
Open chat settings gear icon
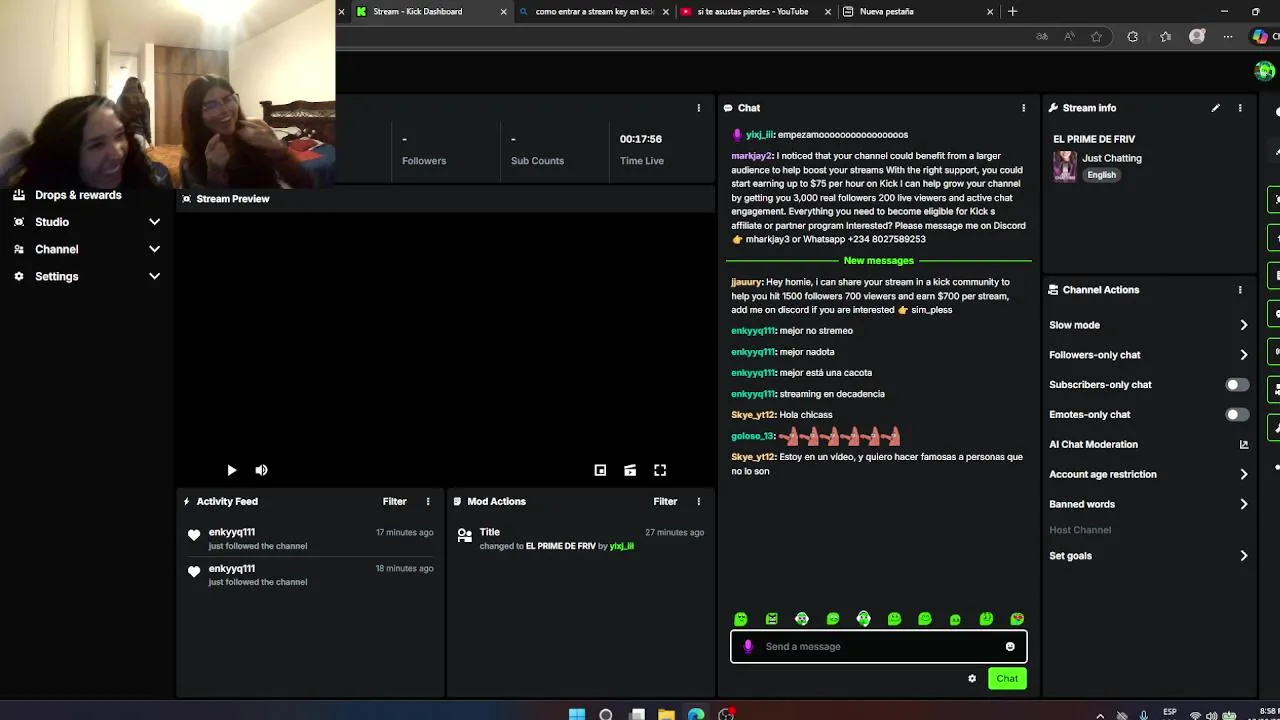(x=972, y=679)
